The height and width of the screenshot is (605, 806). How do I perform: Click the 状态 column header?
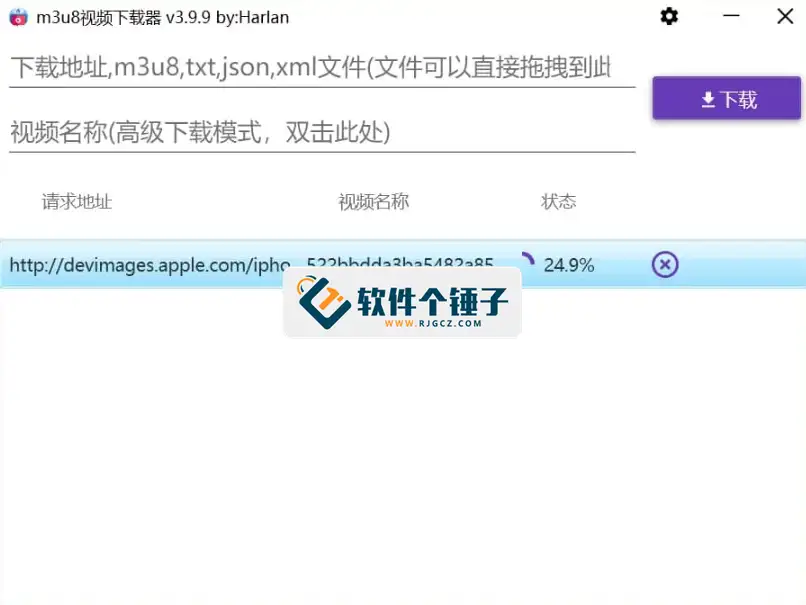(x=558, y=202)
